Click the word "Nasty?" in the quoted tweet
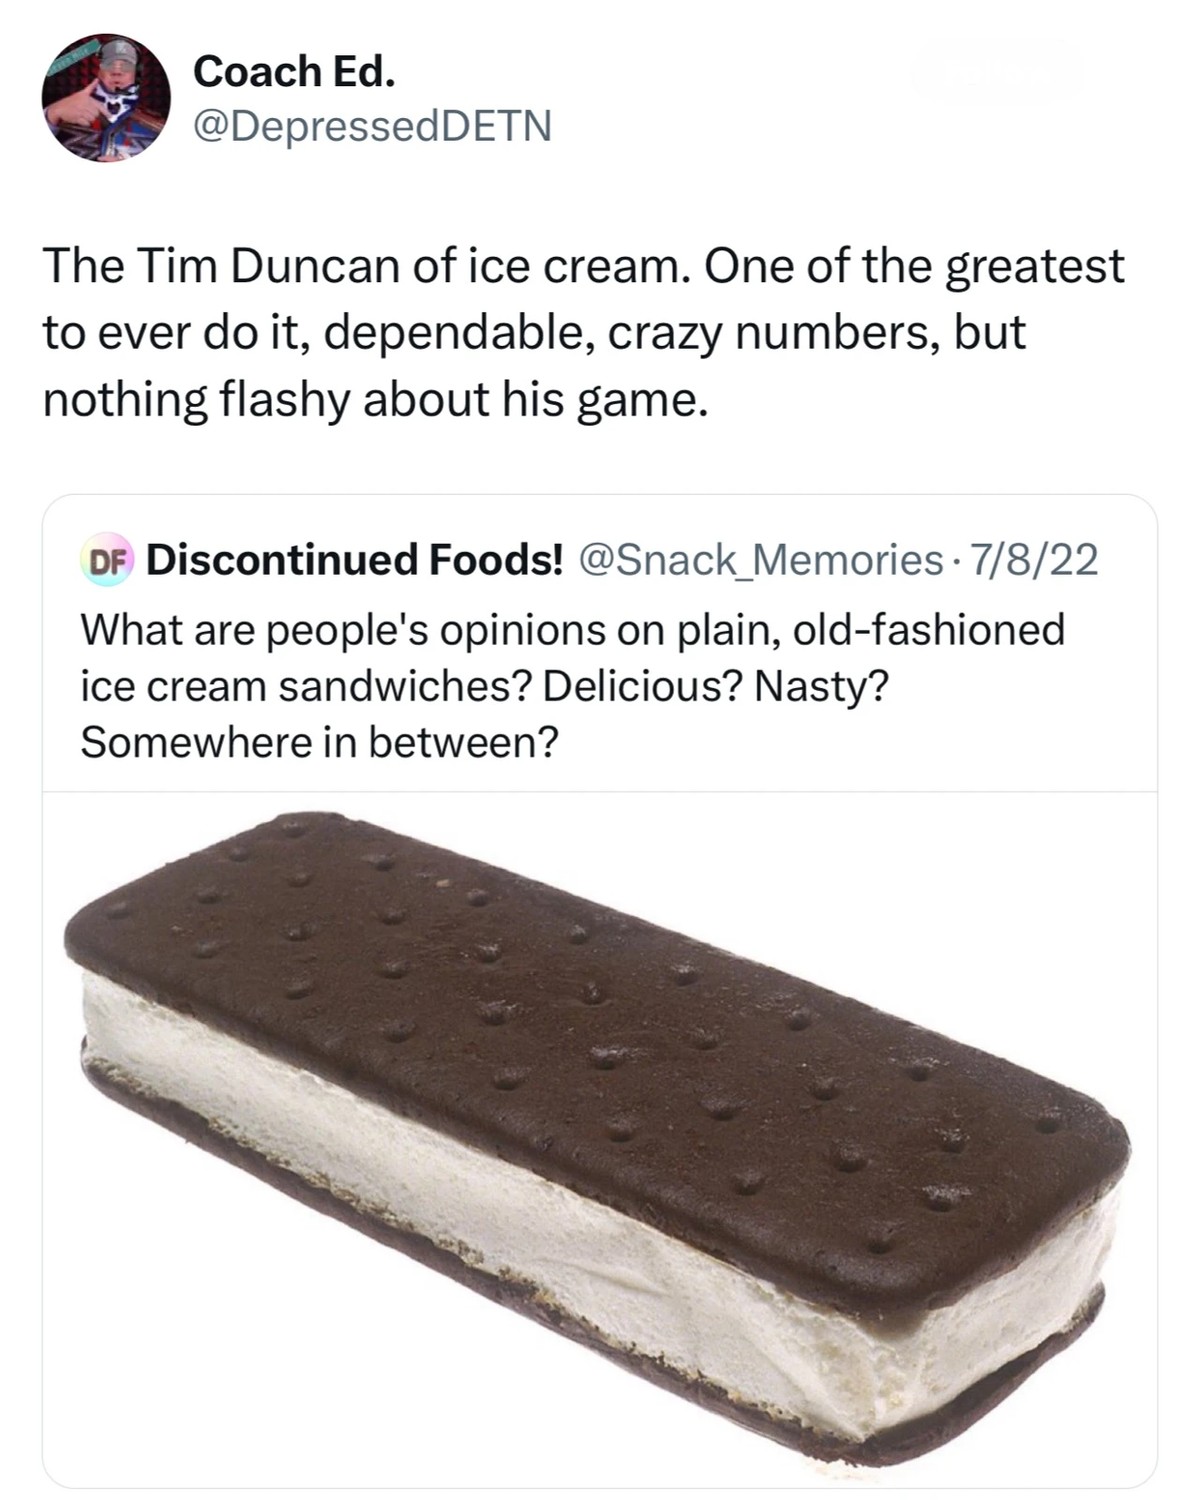 [820, 686]
